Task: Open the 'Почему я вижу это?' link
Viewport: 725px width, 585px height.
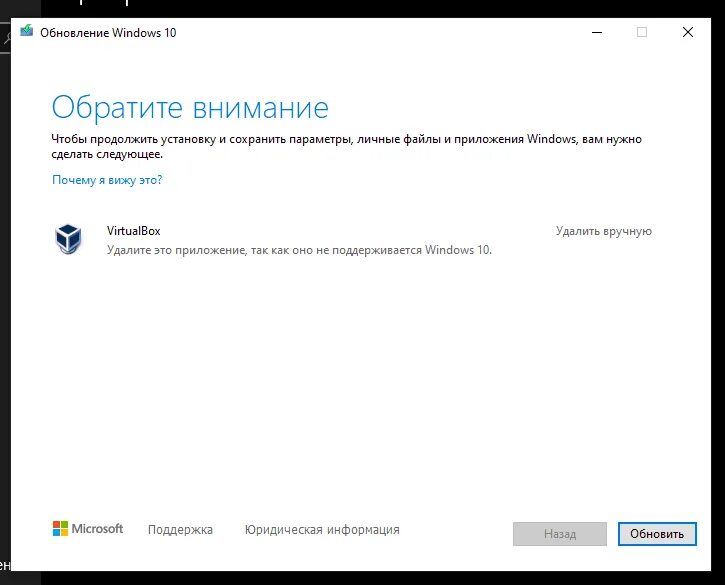Action: click(107, 180)
